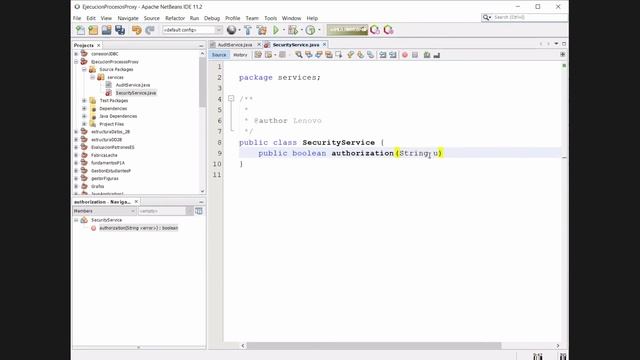
Task: Click the Undo arrow icon
Action: pyautogui.click(x=136, y=30)
